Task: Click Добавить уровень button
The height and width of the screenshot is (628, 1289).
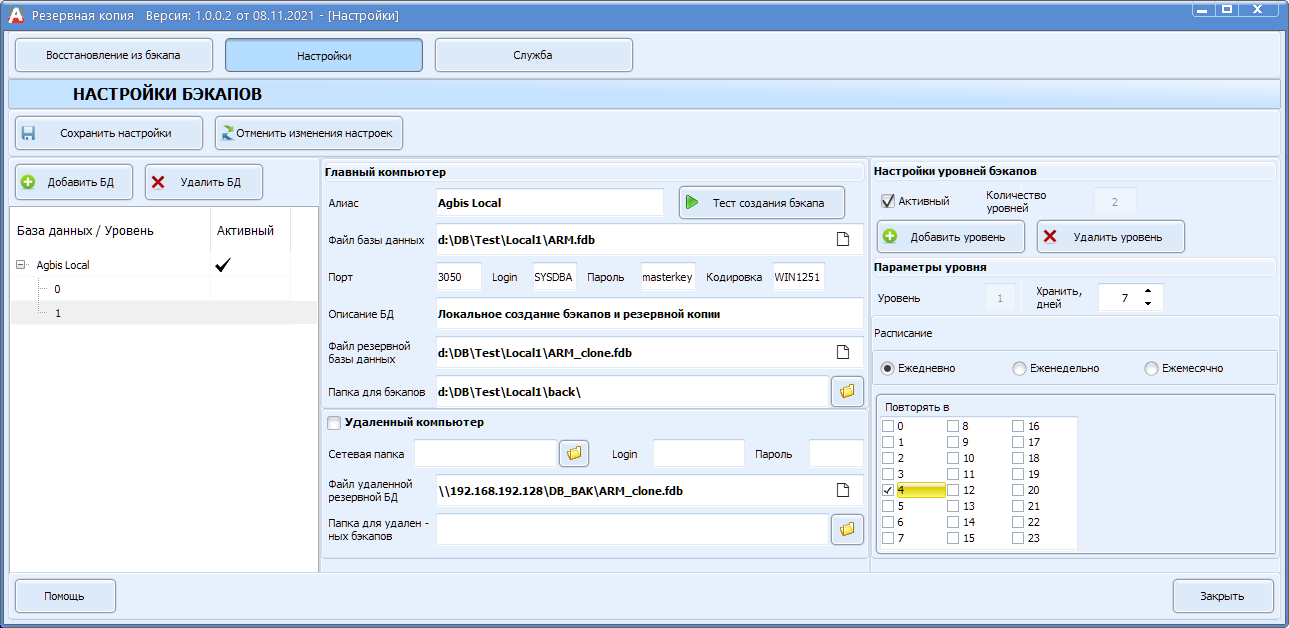Action: coord(951,237)
